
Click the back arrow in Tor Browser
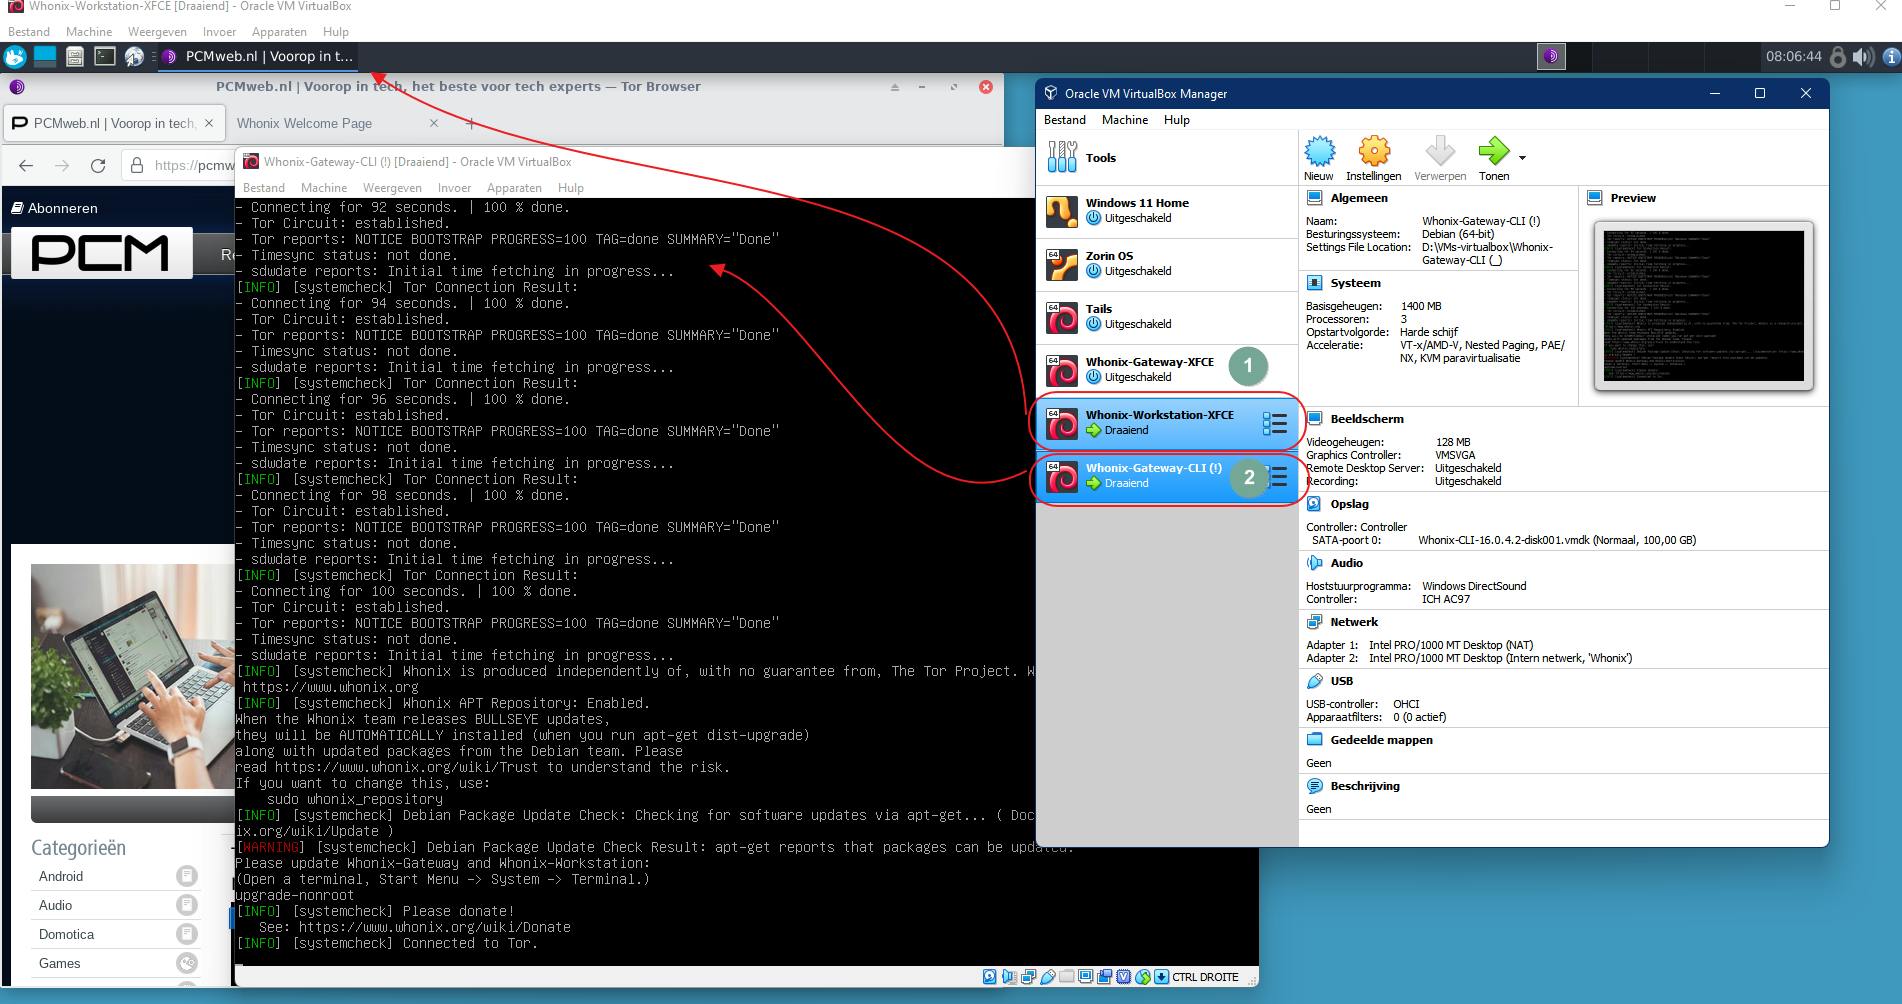pyautogui.click(x=26, y=165)
